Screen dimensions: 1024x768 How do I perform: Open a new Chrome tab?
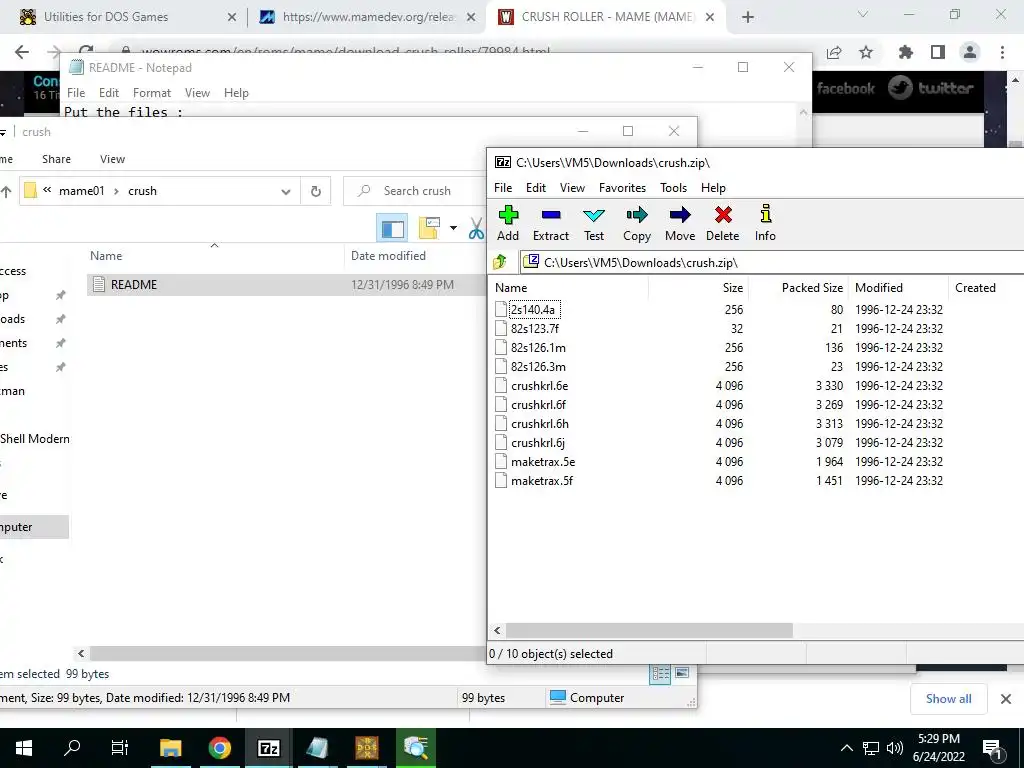[x=748, y=18]
